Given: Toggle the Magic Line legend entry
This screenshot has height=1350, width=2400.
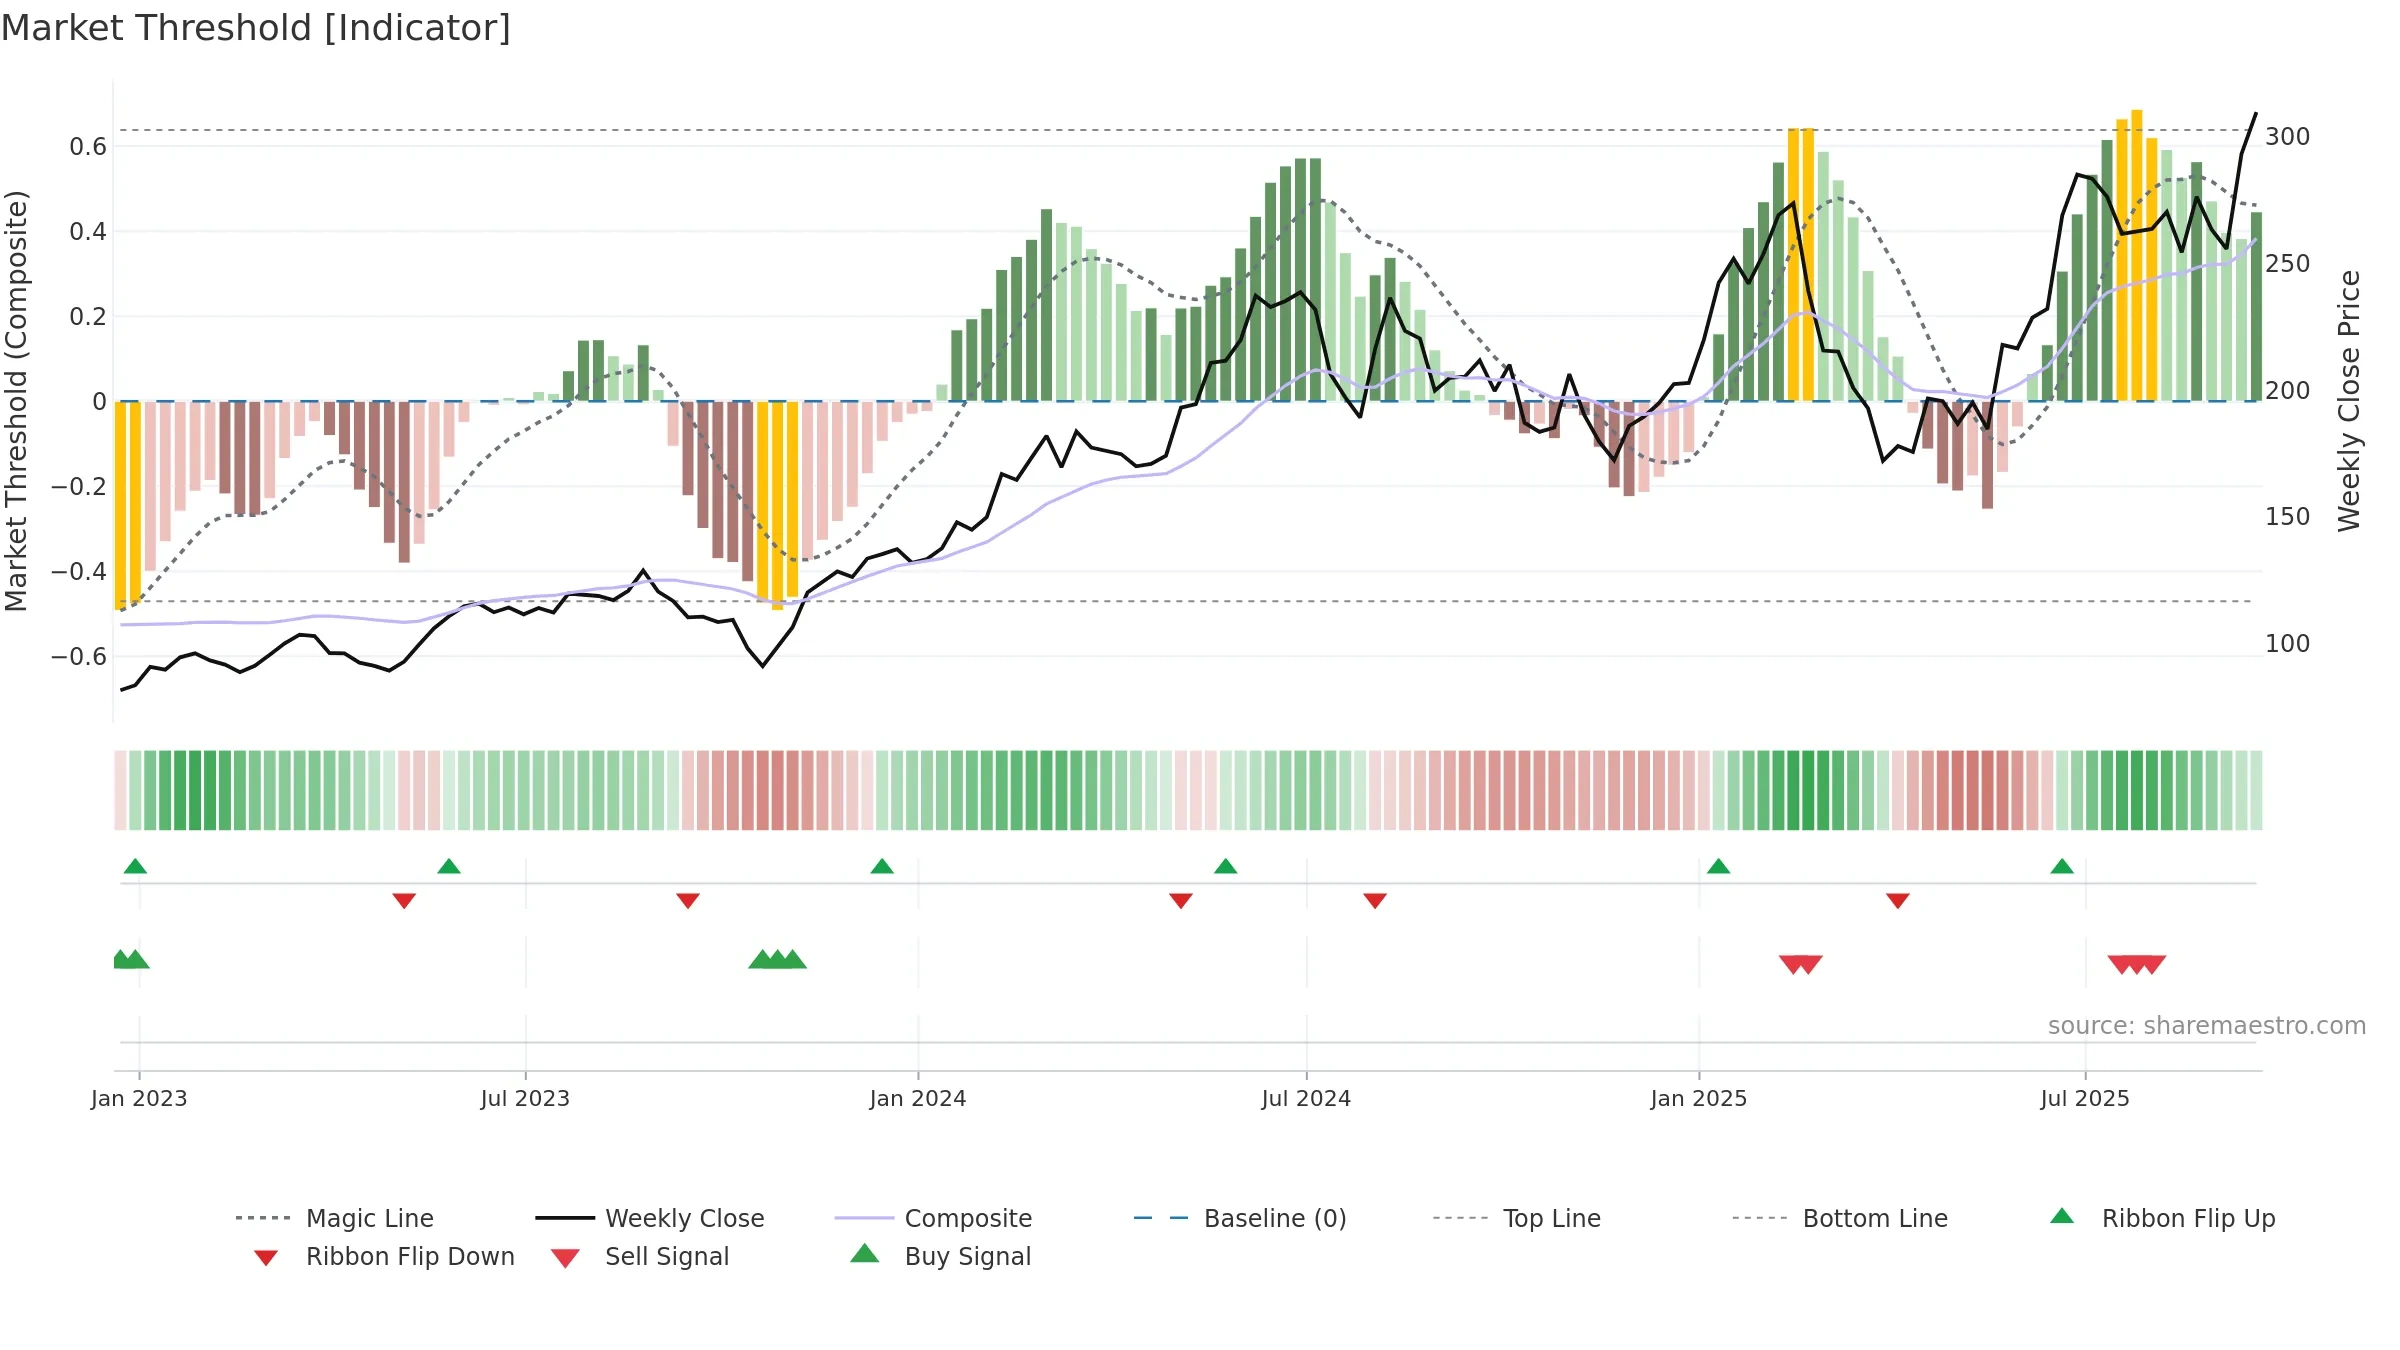Looking at the screenshot, I should click(x=334, y=1218).
